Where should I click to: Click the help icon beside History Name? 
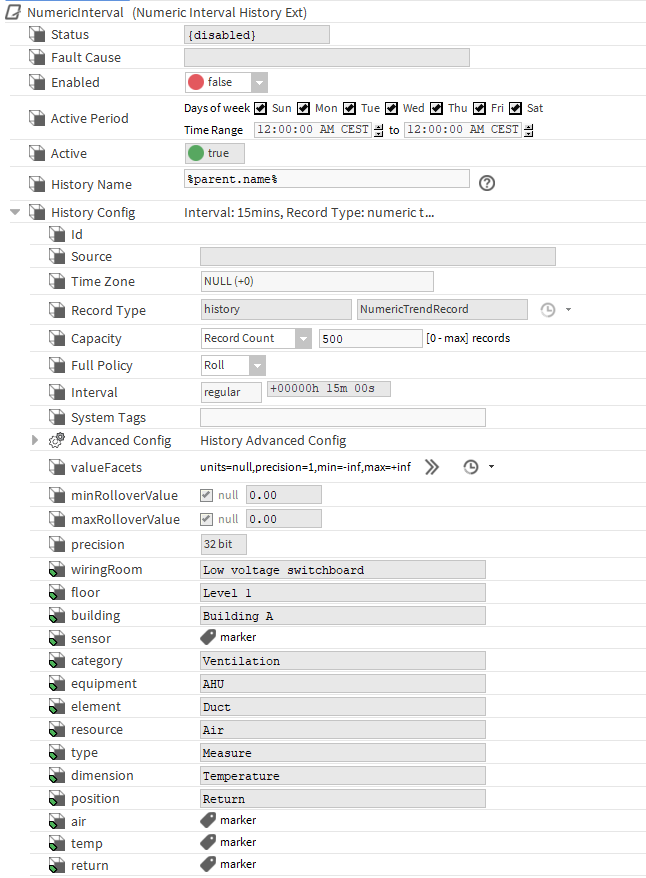487,183
